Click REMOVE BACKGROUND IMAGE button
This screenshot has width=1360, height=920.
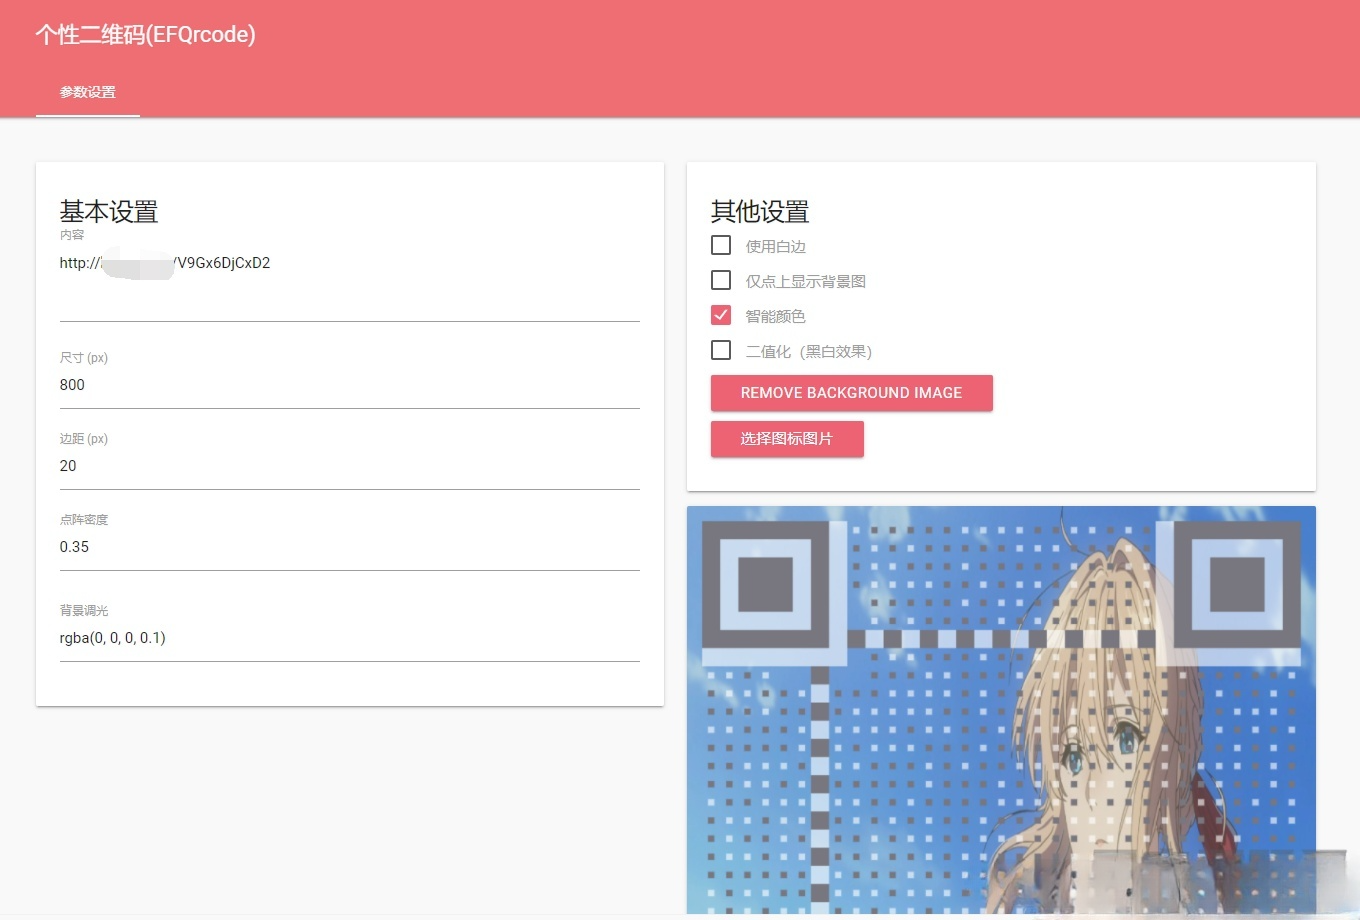point(851,393)
